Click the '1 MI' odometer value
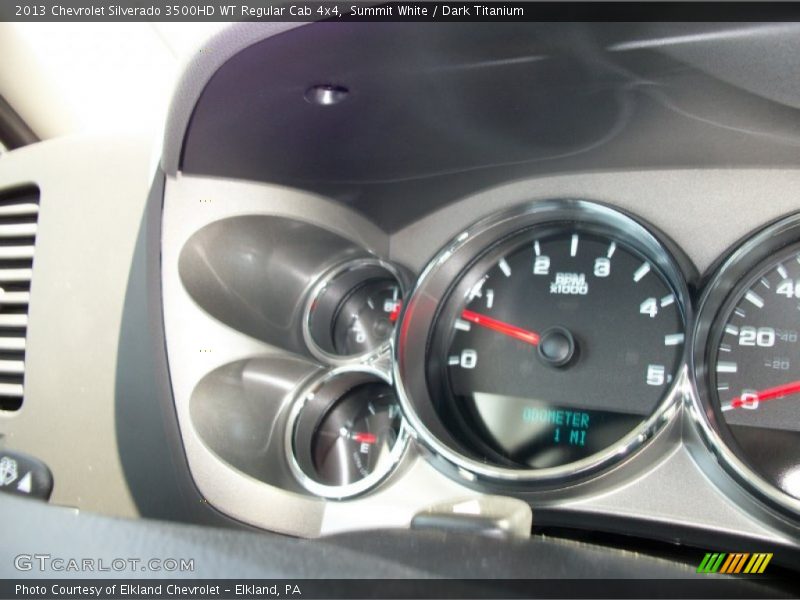Screen dimensions: 800x600 [570, 437]
